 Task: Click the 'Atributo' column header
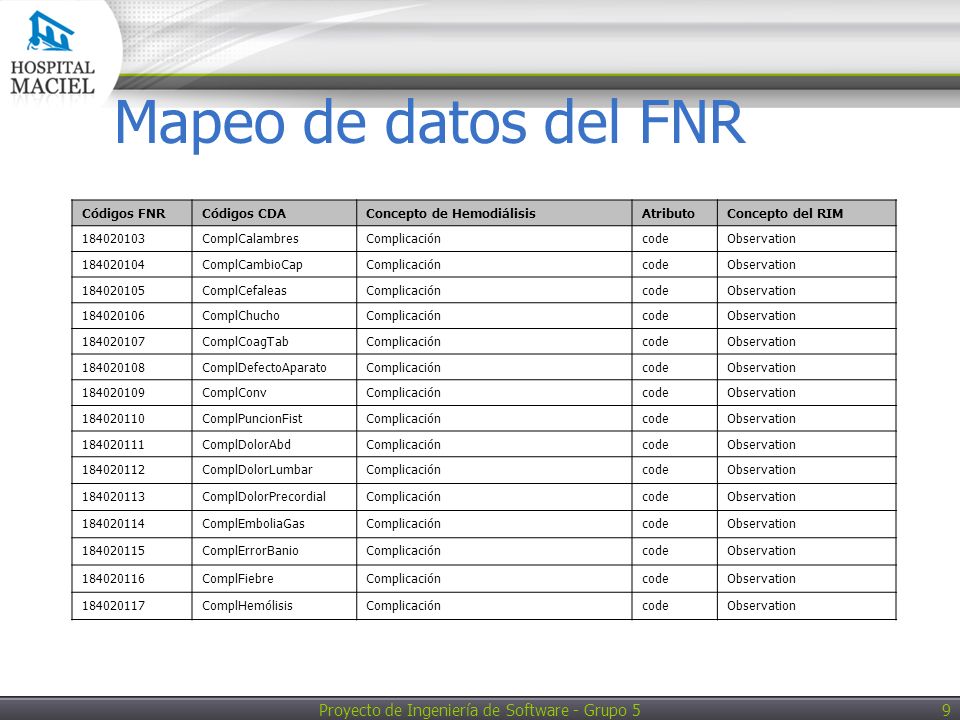tap(675, 213)
